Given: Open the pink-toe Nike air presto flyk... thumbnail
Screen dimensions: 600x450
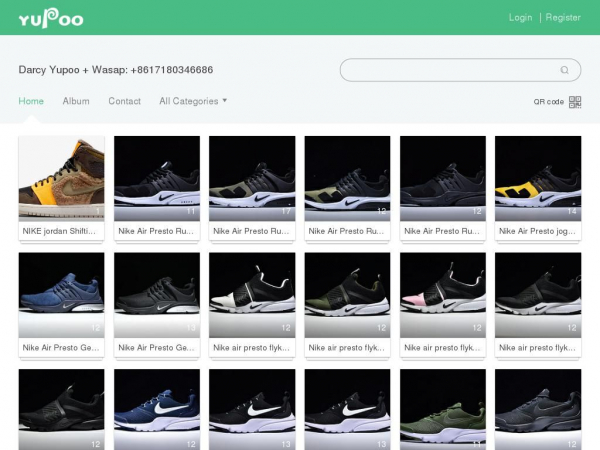Looking at the screenshot, I should coord(443,295).
